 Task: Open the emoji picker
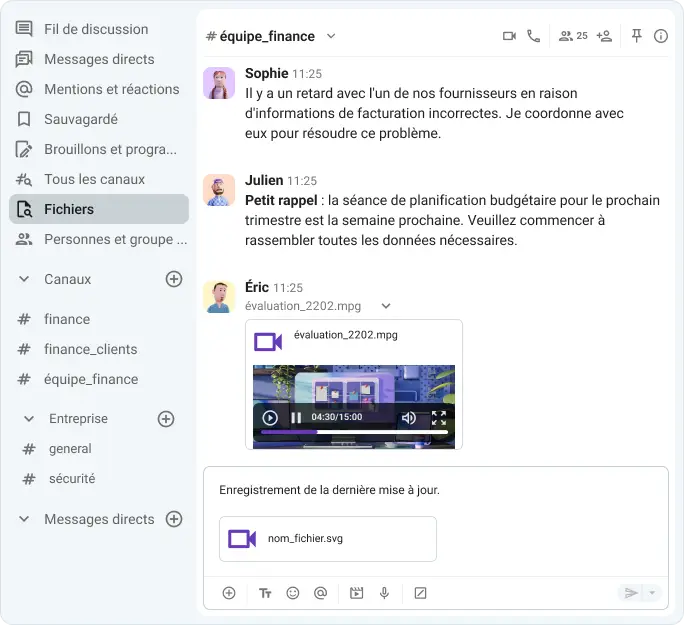pos(293,593)
